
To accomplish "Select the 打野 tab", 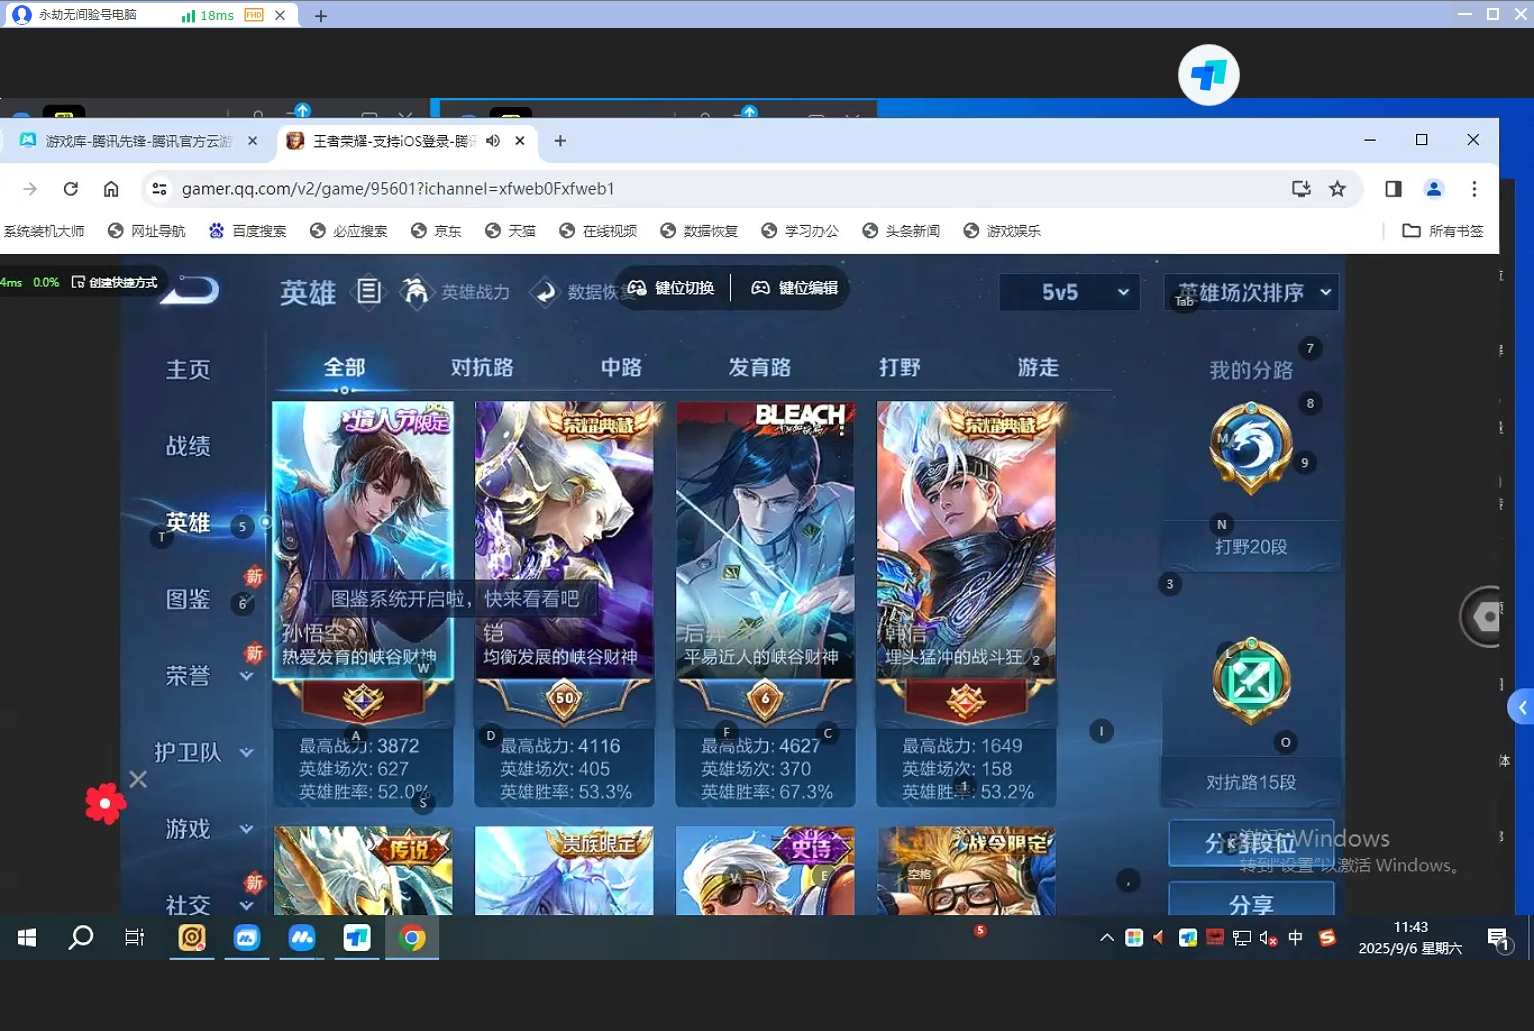I will pos(899,367).
